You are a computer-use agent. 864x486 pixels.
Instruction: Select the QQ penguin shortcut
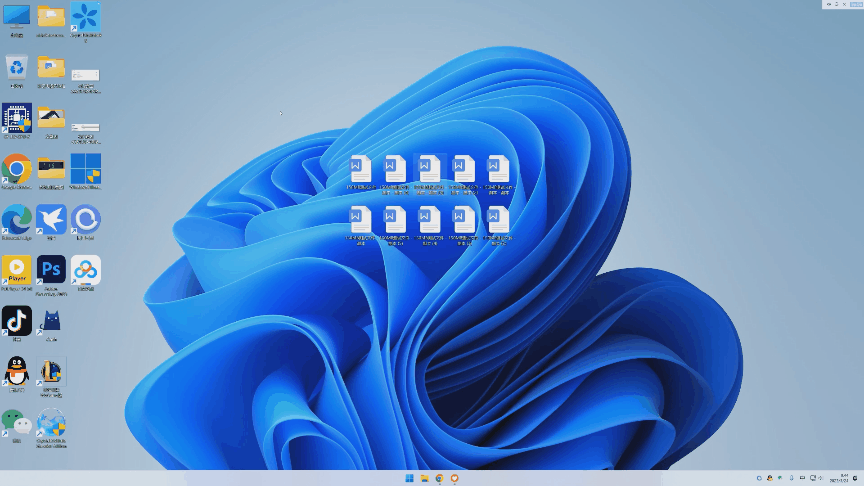(x=17, y=371)
